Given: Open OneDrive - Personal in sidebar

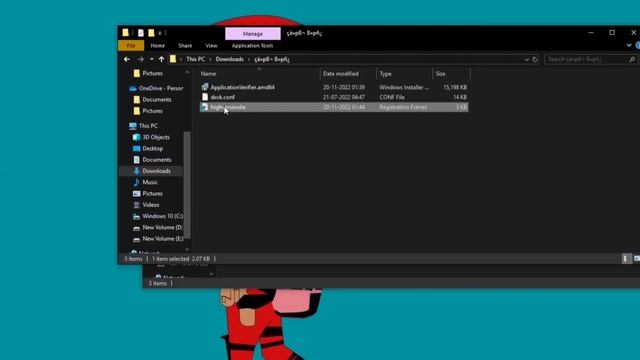Looking at the screenshot, I should click(160, 88).
